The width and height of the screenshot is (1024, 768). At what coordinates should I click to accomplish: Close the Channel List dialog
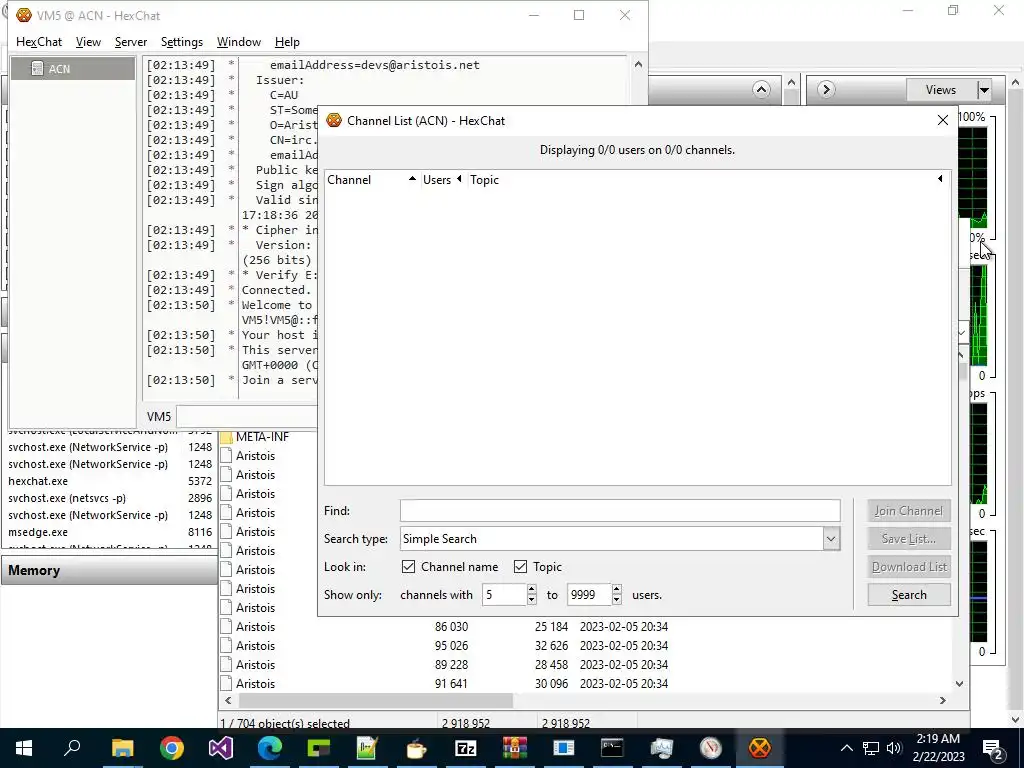(942, 120)
